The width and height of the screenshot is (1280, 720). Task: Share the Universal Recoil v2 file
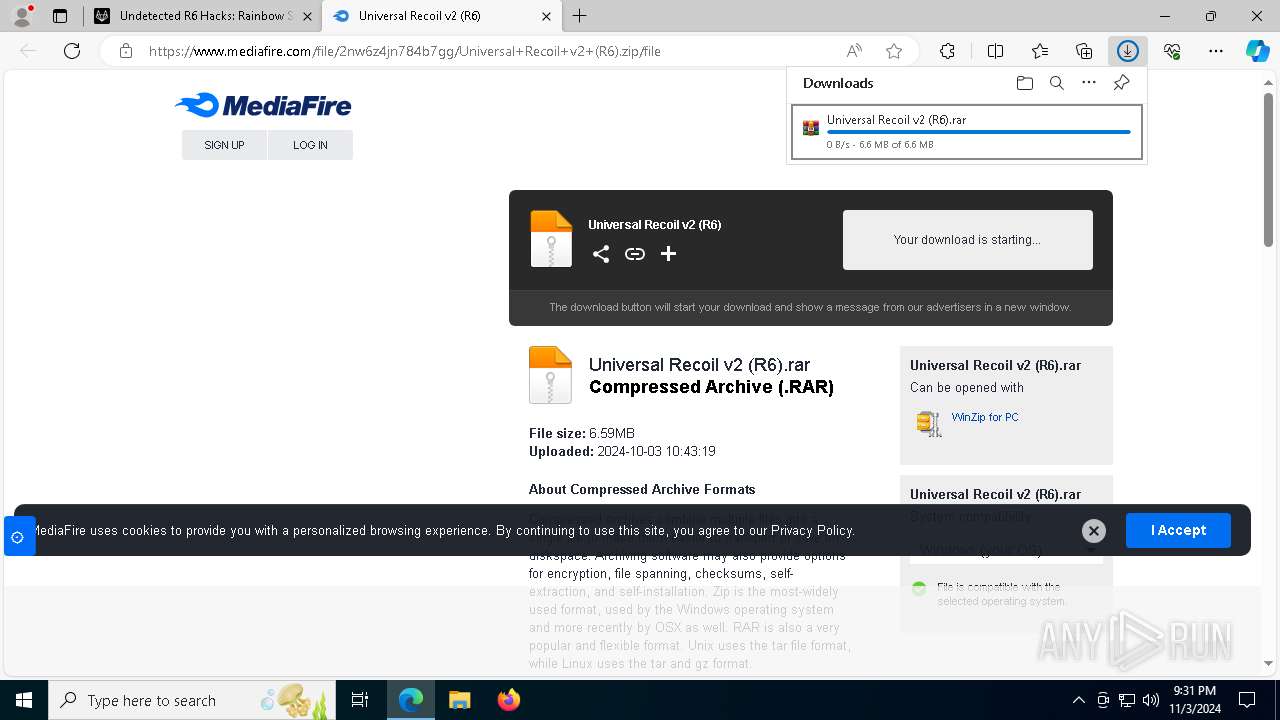click(601, 254)
